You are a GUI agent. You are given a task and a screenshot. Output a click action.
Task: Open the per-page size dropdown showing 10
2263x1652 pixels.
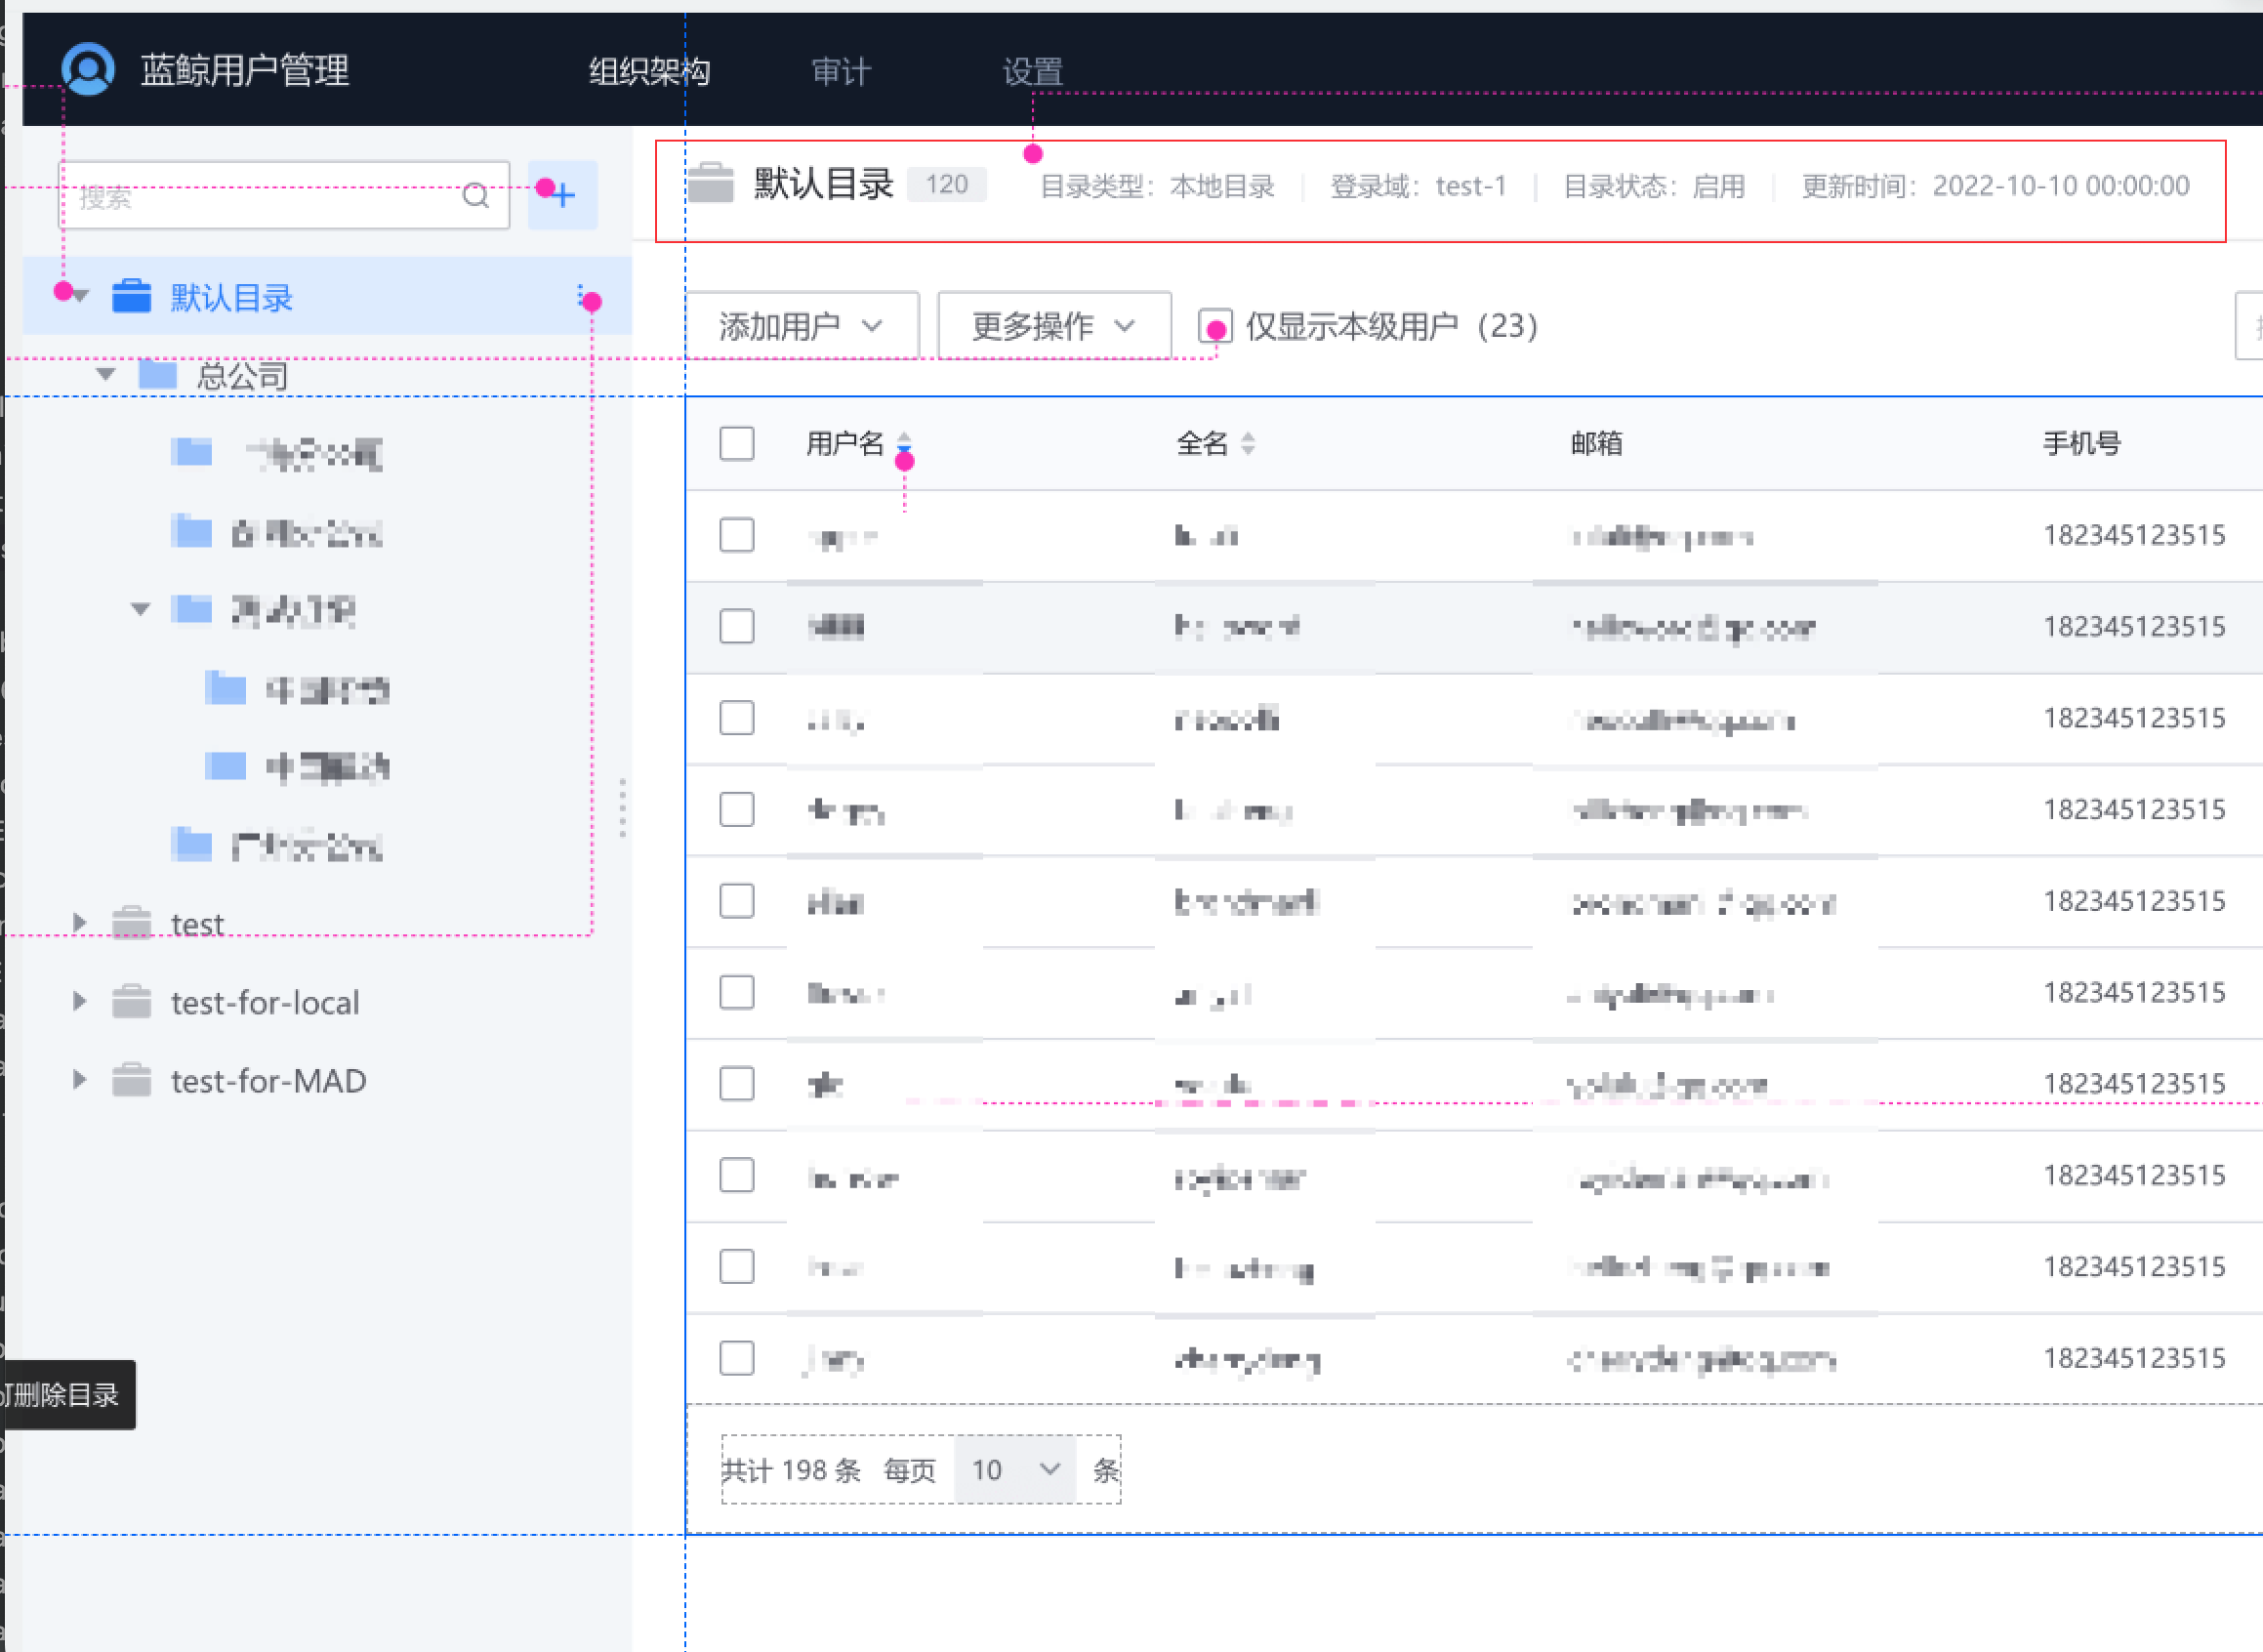[x=1013, y=1470]
